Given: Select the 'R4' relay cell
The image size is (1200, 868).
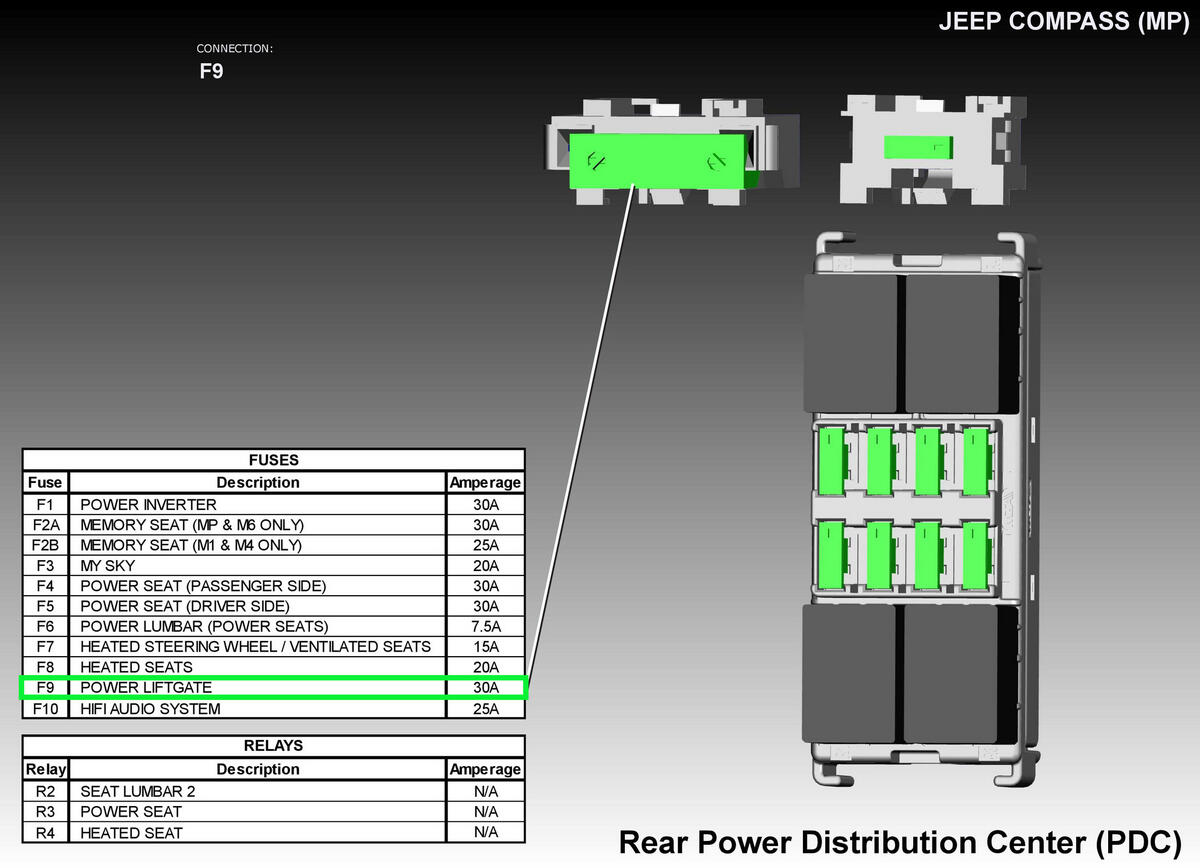Looking at the screenshot, I should (x=45, y=832).
